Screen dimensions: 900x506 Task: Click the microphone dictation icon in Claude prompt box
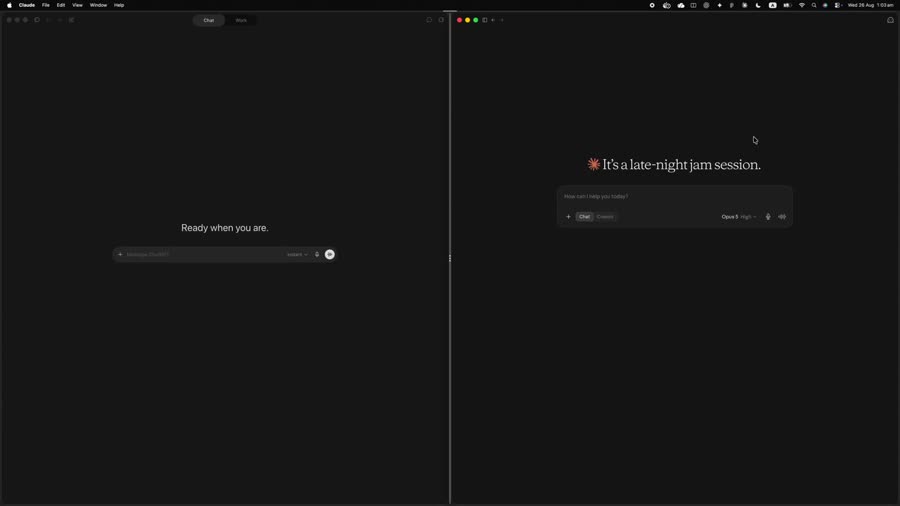tap(768, 217)
